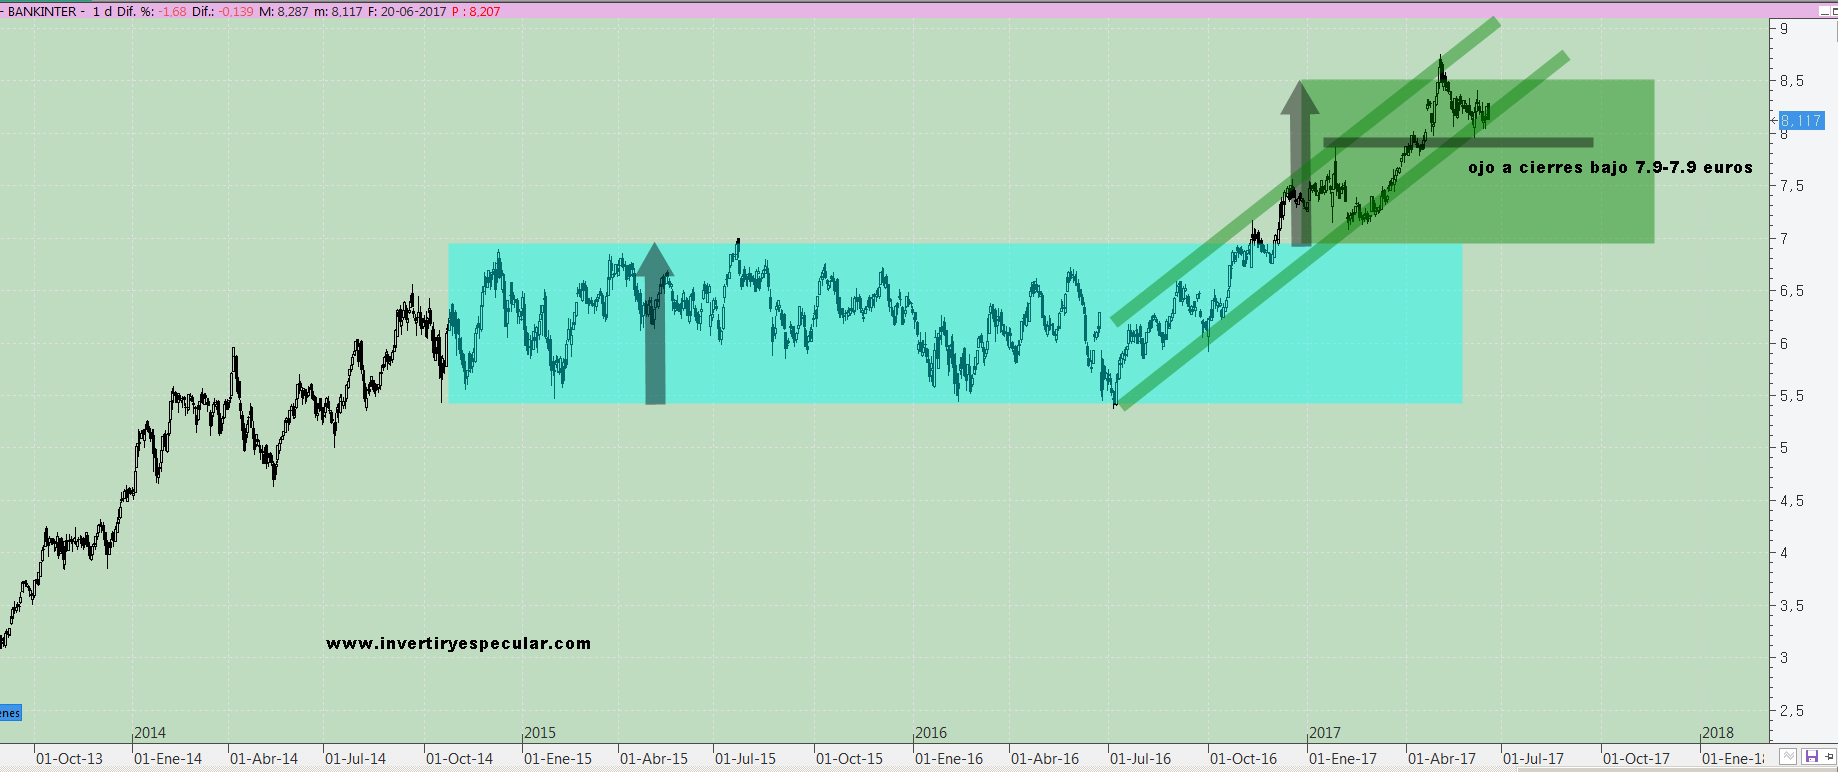Click the 7,5 label on price axis
The width and height of the screenshot is (1838, 772).
(x=1792, y=186)
